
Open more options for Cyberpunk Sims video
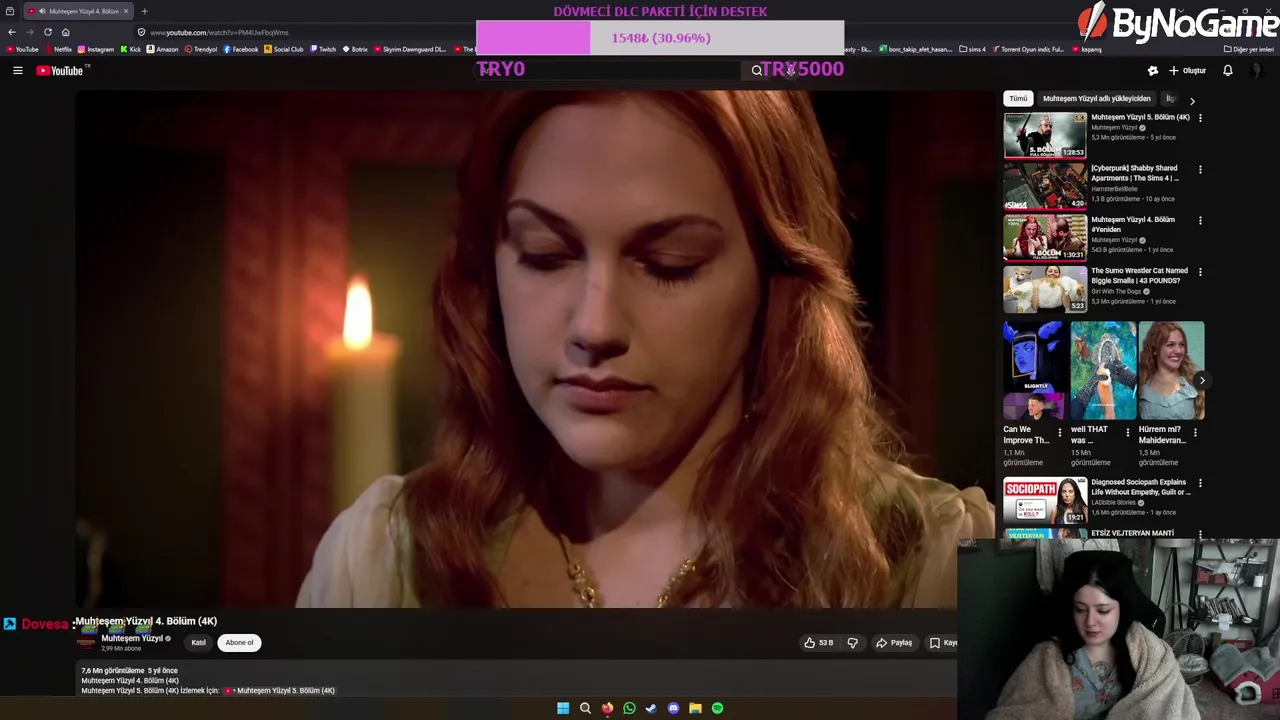1200,169
